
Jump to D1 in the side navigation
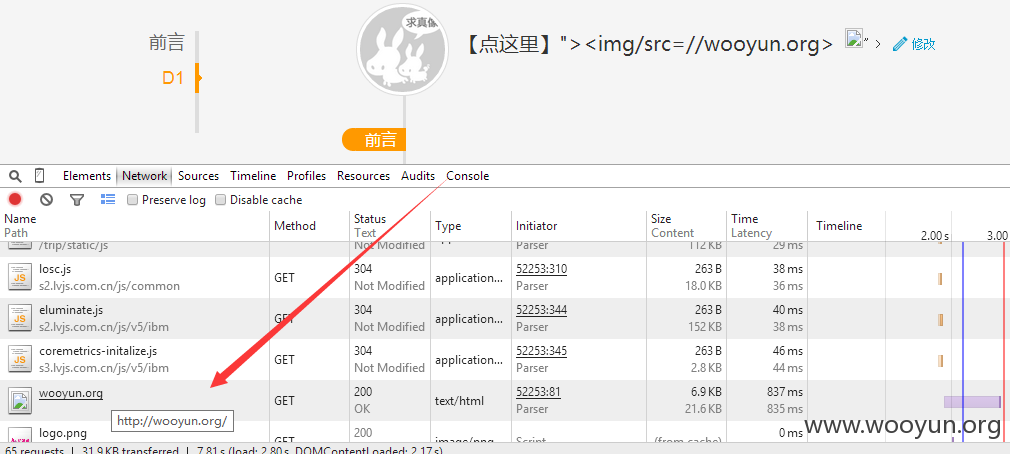173,78
